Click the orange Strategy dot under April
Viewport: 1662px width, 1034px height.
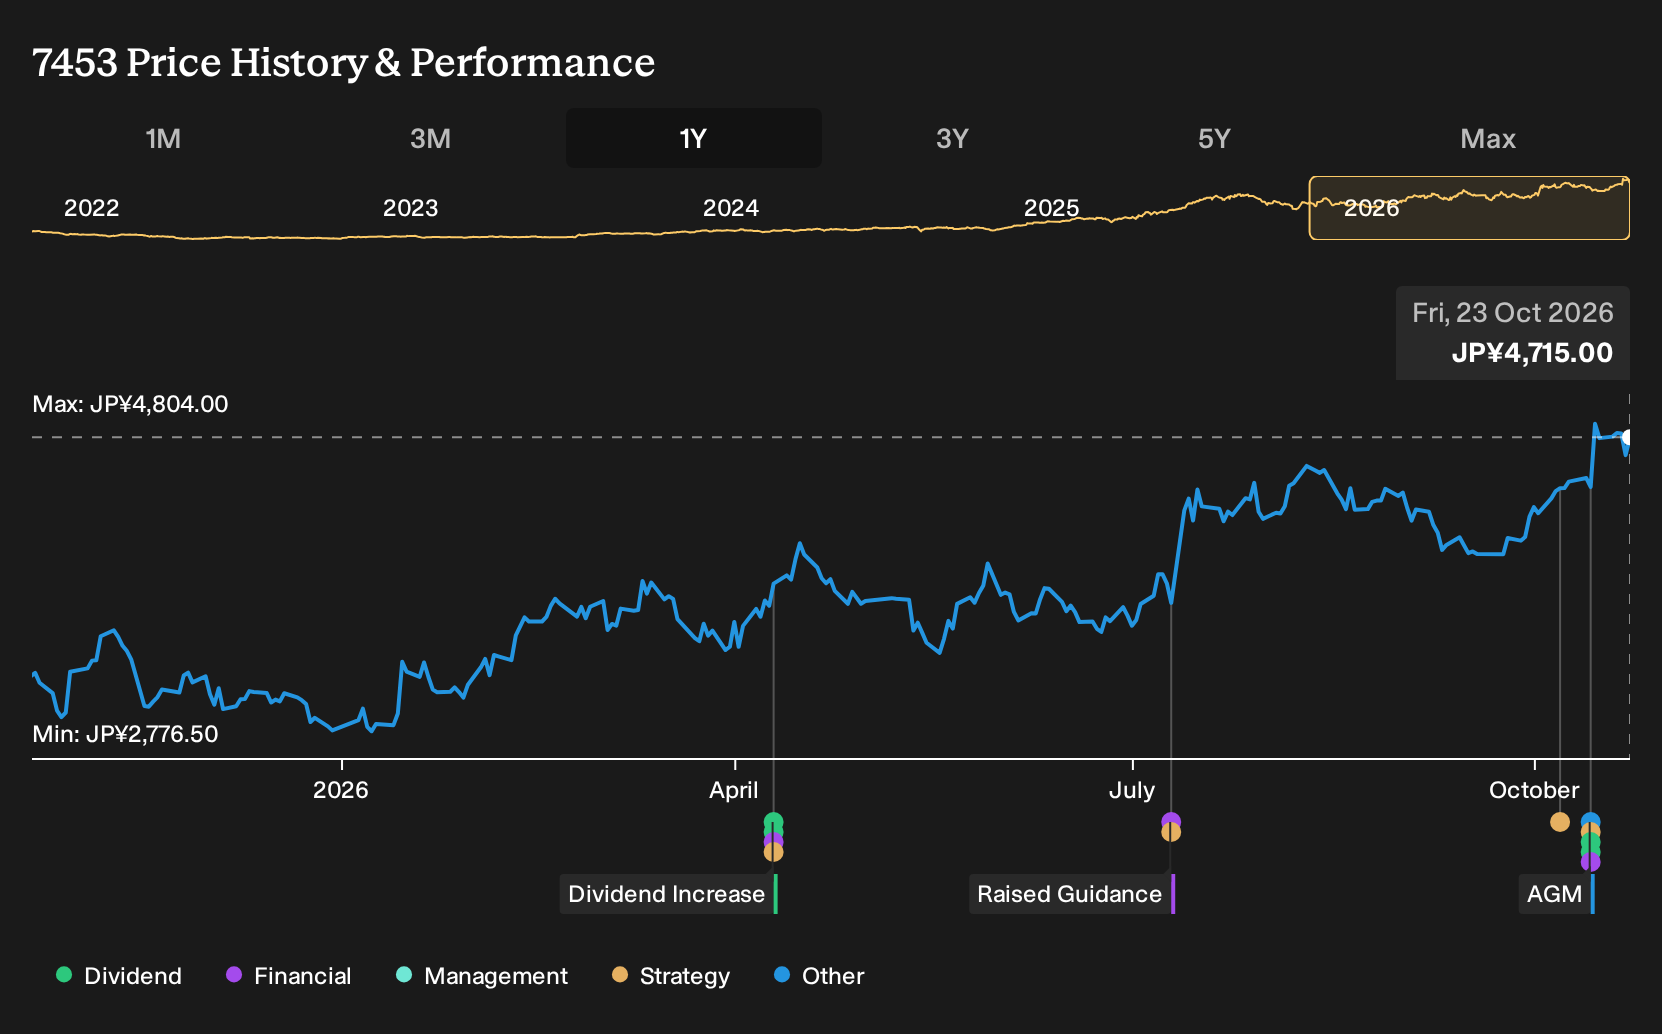point(773,852)
